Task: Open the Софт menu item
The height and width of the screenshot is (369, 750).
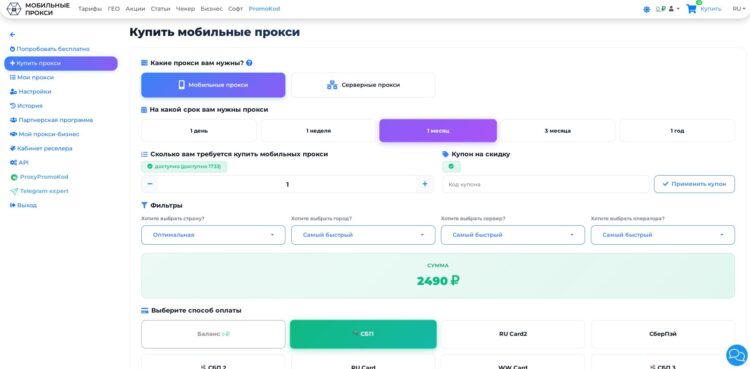Action: pyautogui.click(x=235, y=9)
